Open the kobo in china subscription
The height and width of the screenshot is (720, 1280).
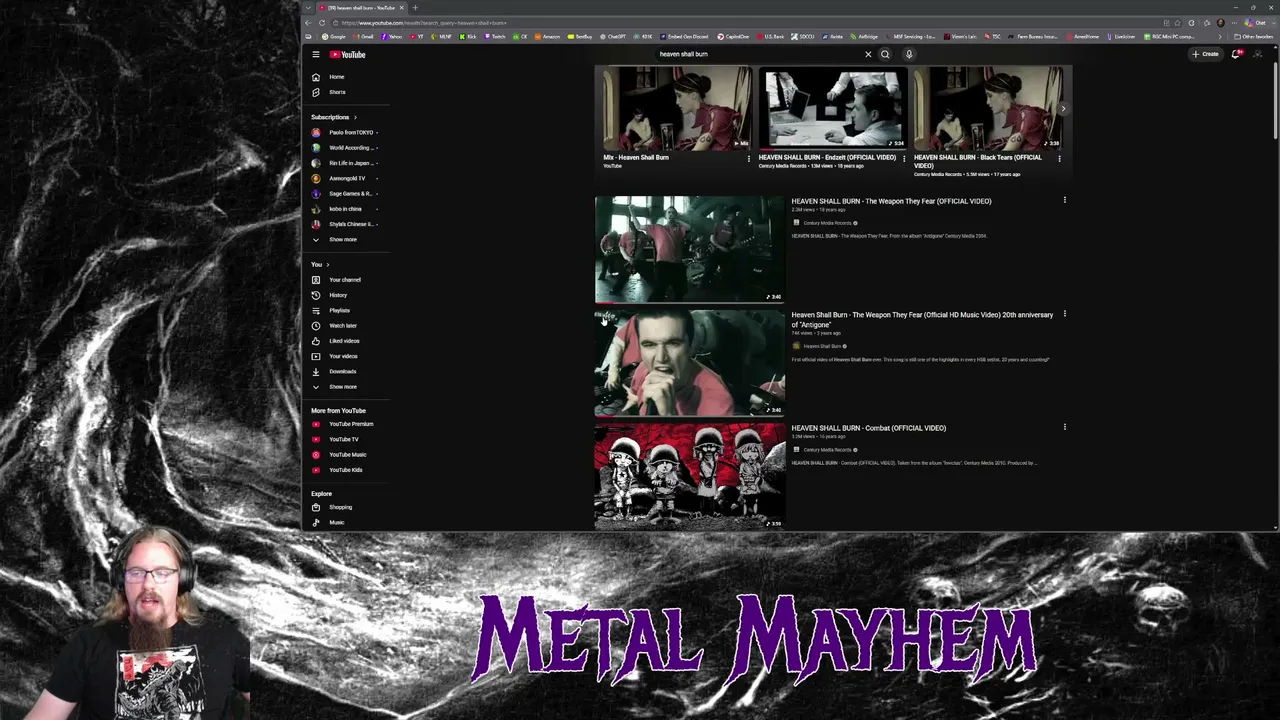(x=346, y=209)
